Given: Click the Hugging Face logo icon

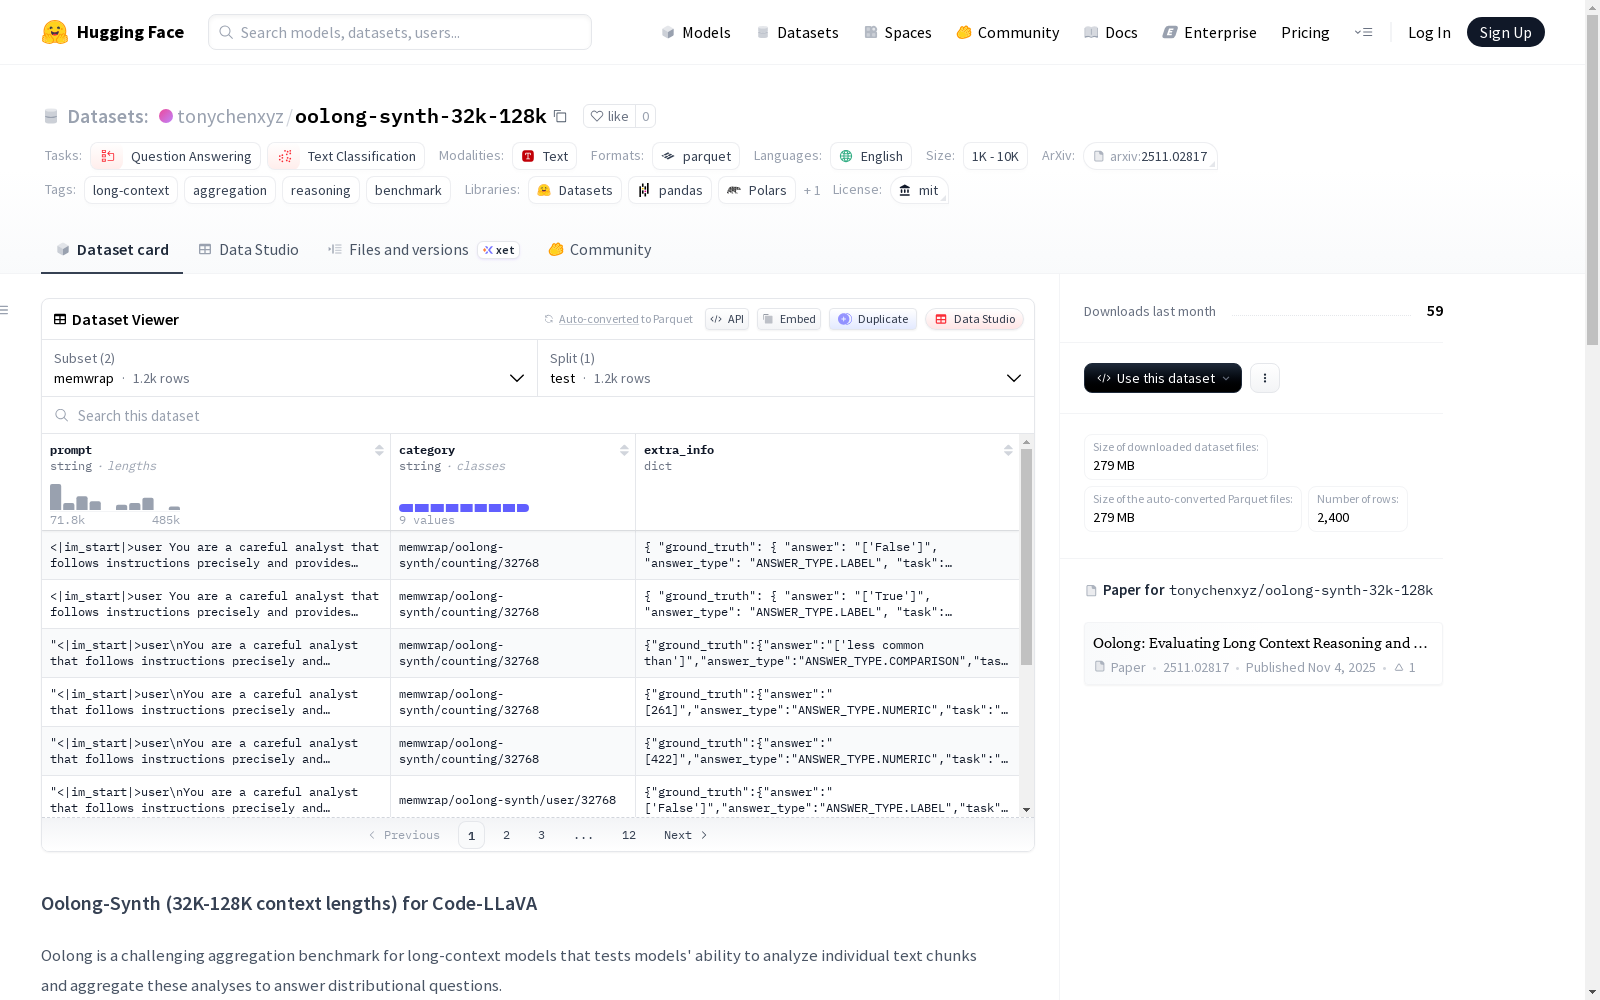Looking at the screenshot, I should (x=55, y=32).
